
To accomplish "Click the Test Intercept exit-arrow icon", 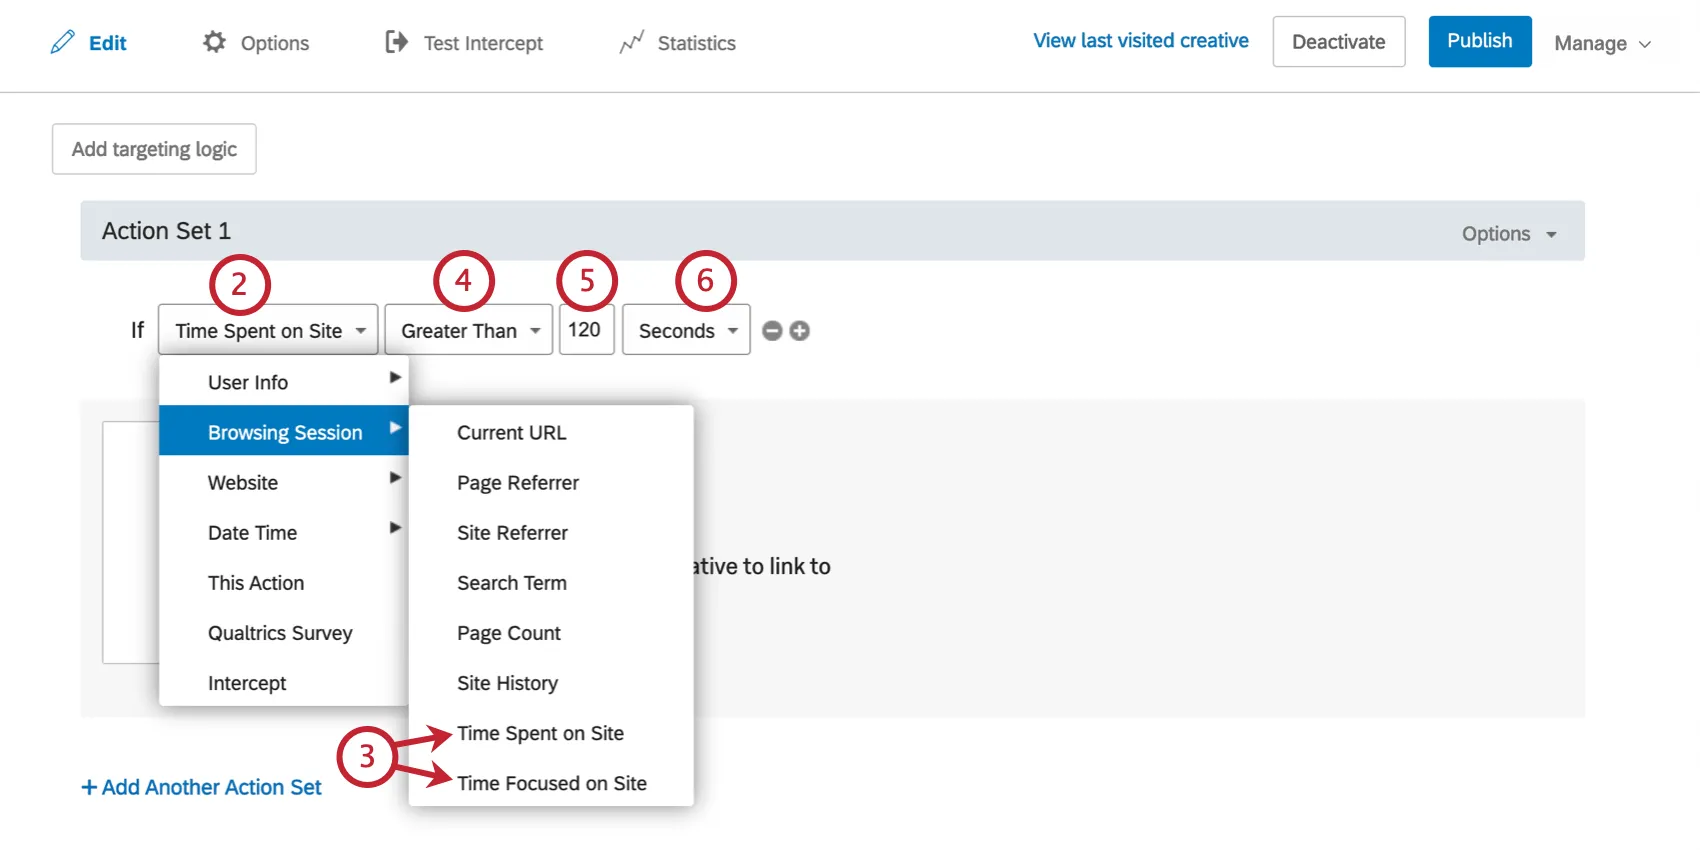I will [x=396, y=42].
